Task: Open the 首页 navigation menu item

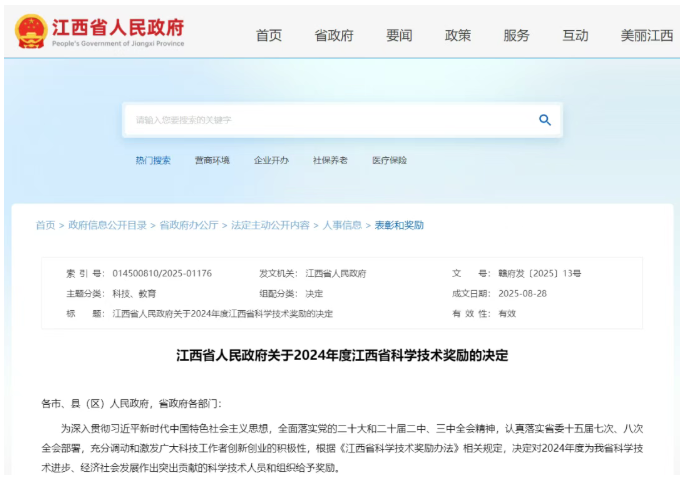Action: [x=269, y=35]
